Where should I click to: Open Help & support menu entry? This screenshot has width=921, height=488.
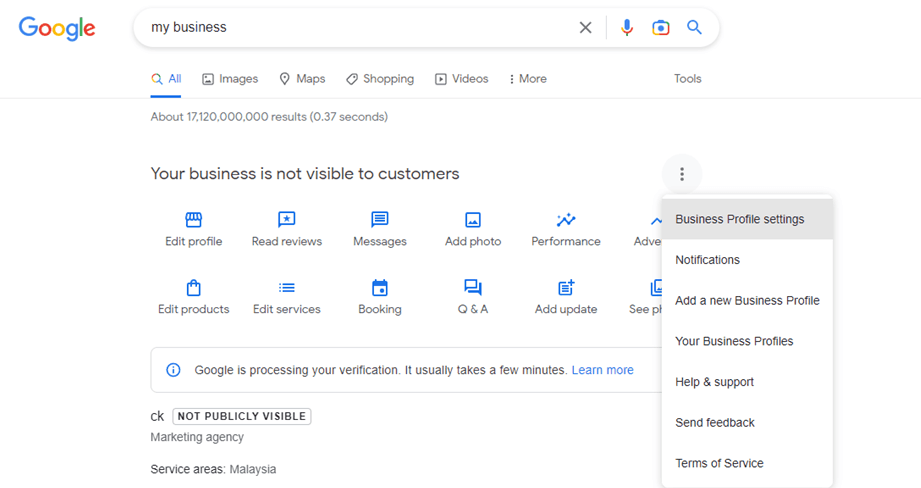(x=747, y=382)
